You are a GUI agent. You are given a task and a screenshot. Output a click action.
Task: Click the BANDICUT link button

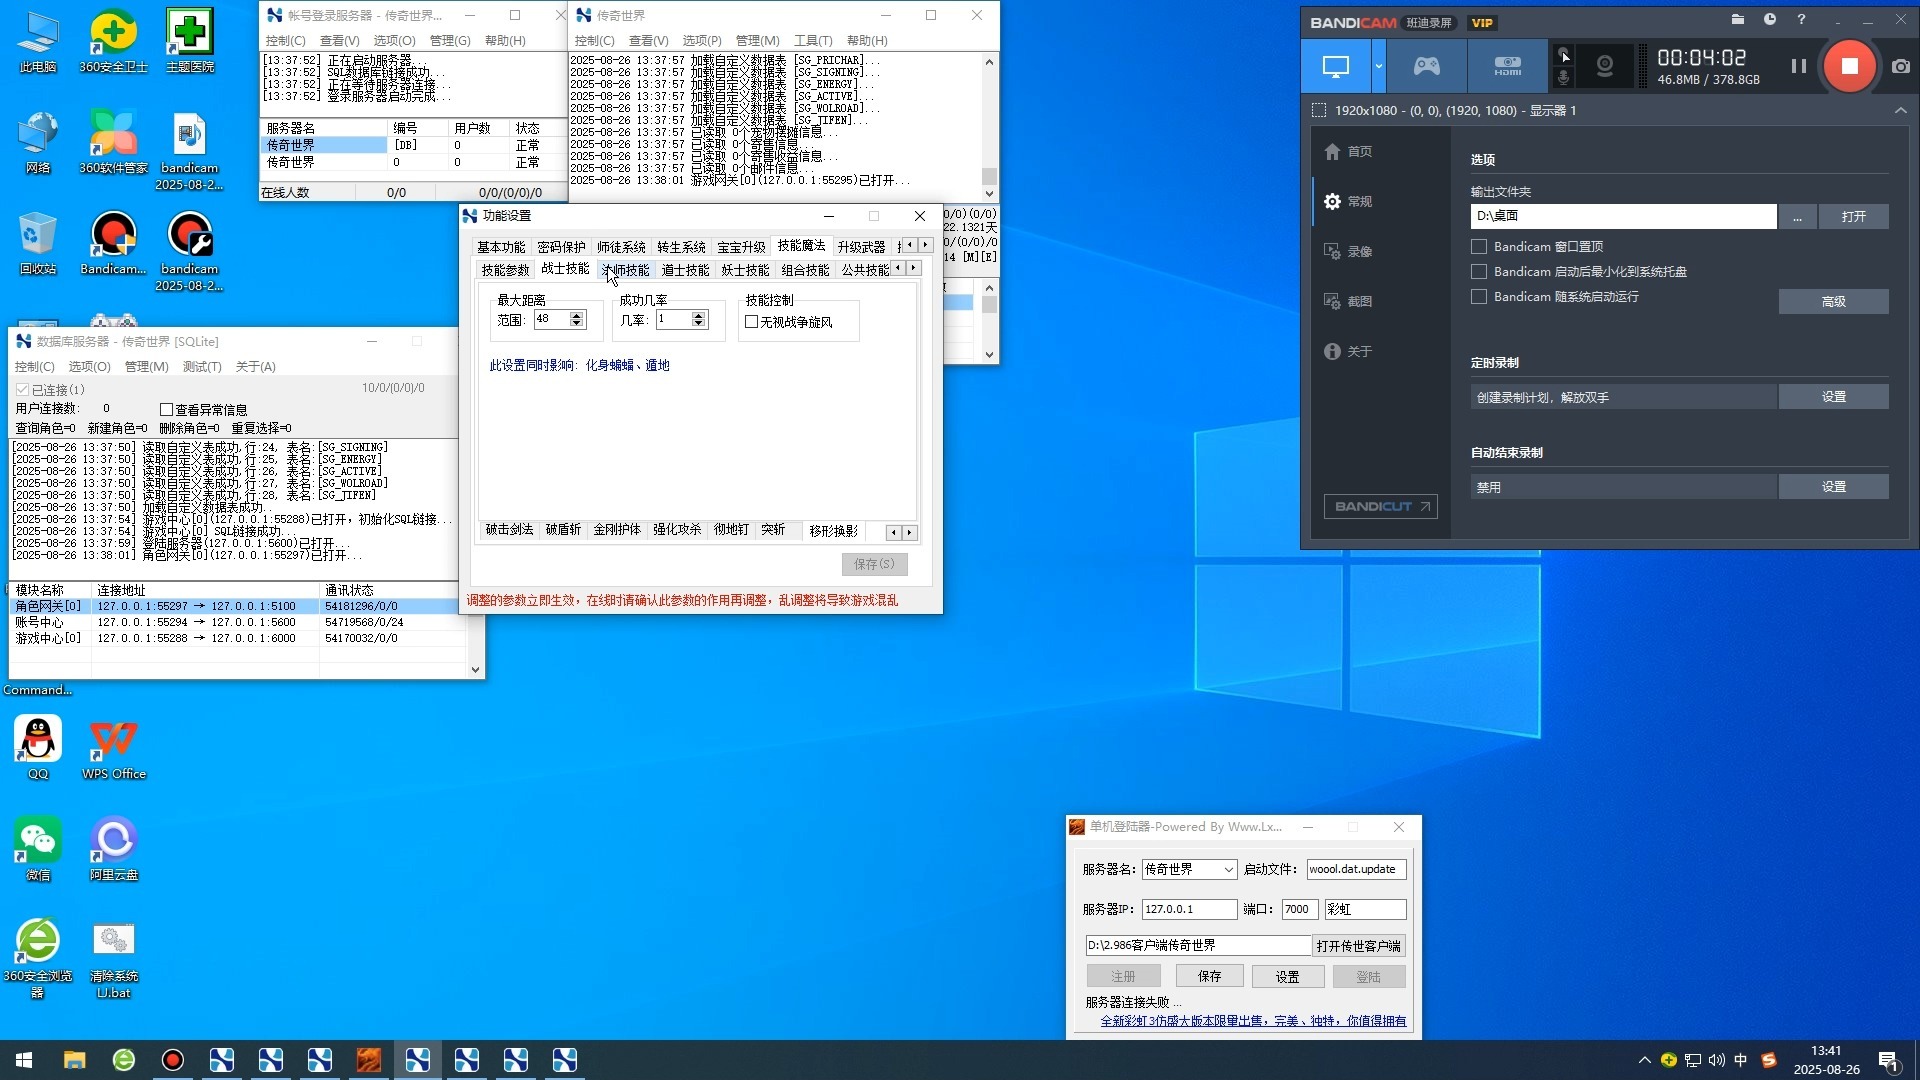click(x=1380, y=507)
